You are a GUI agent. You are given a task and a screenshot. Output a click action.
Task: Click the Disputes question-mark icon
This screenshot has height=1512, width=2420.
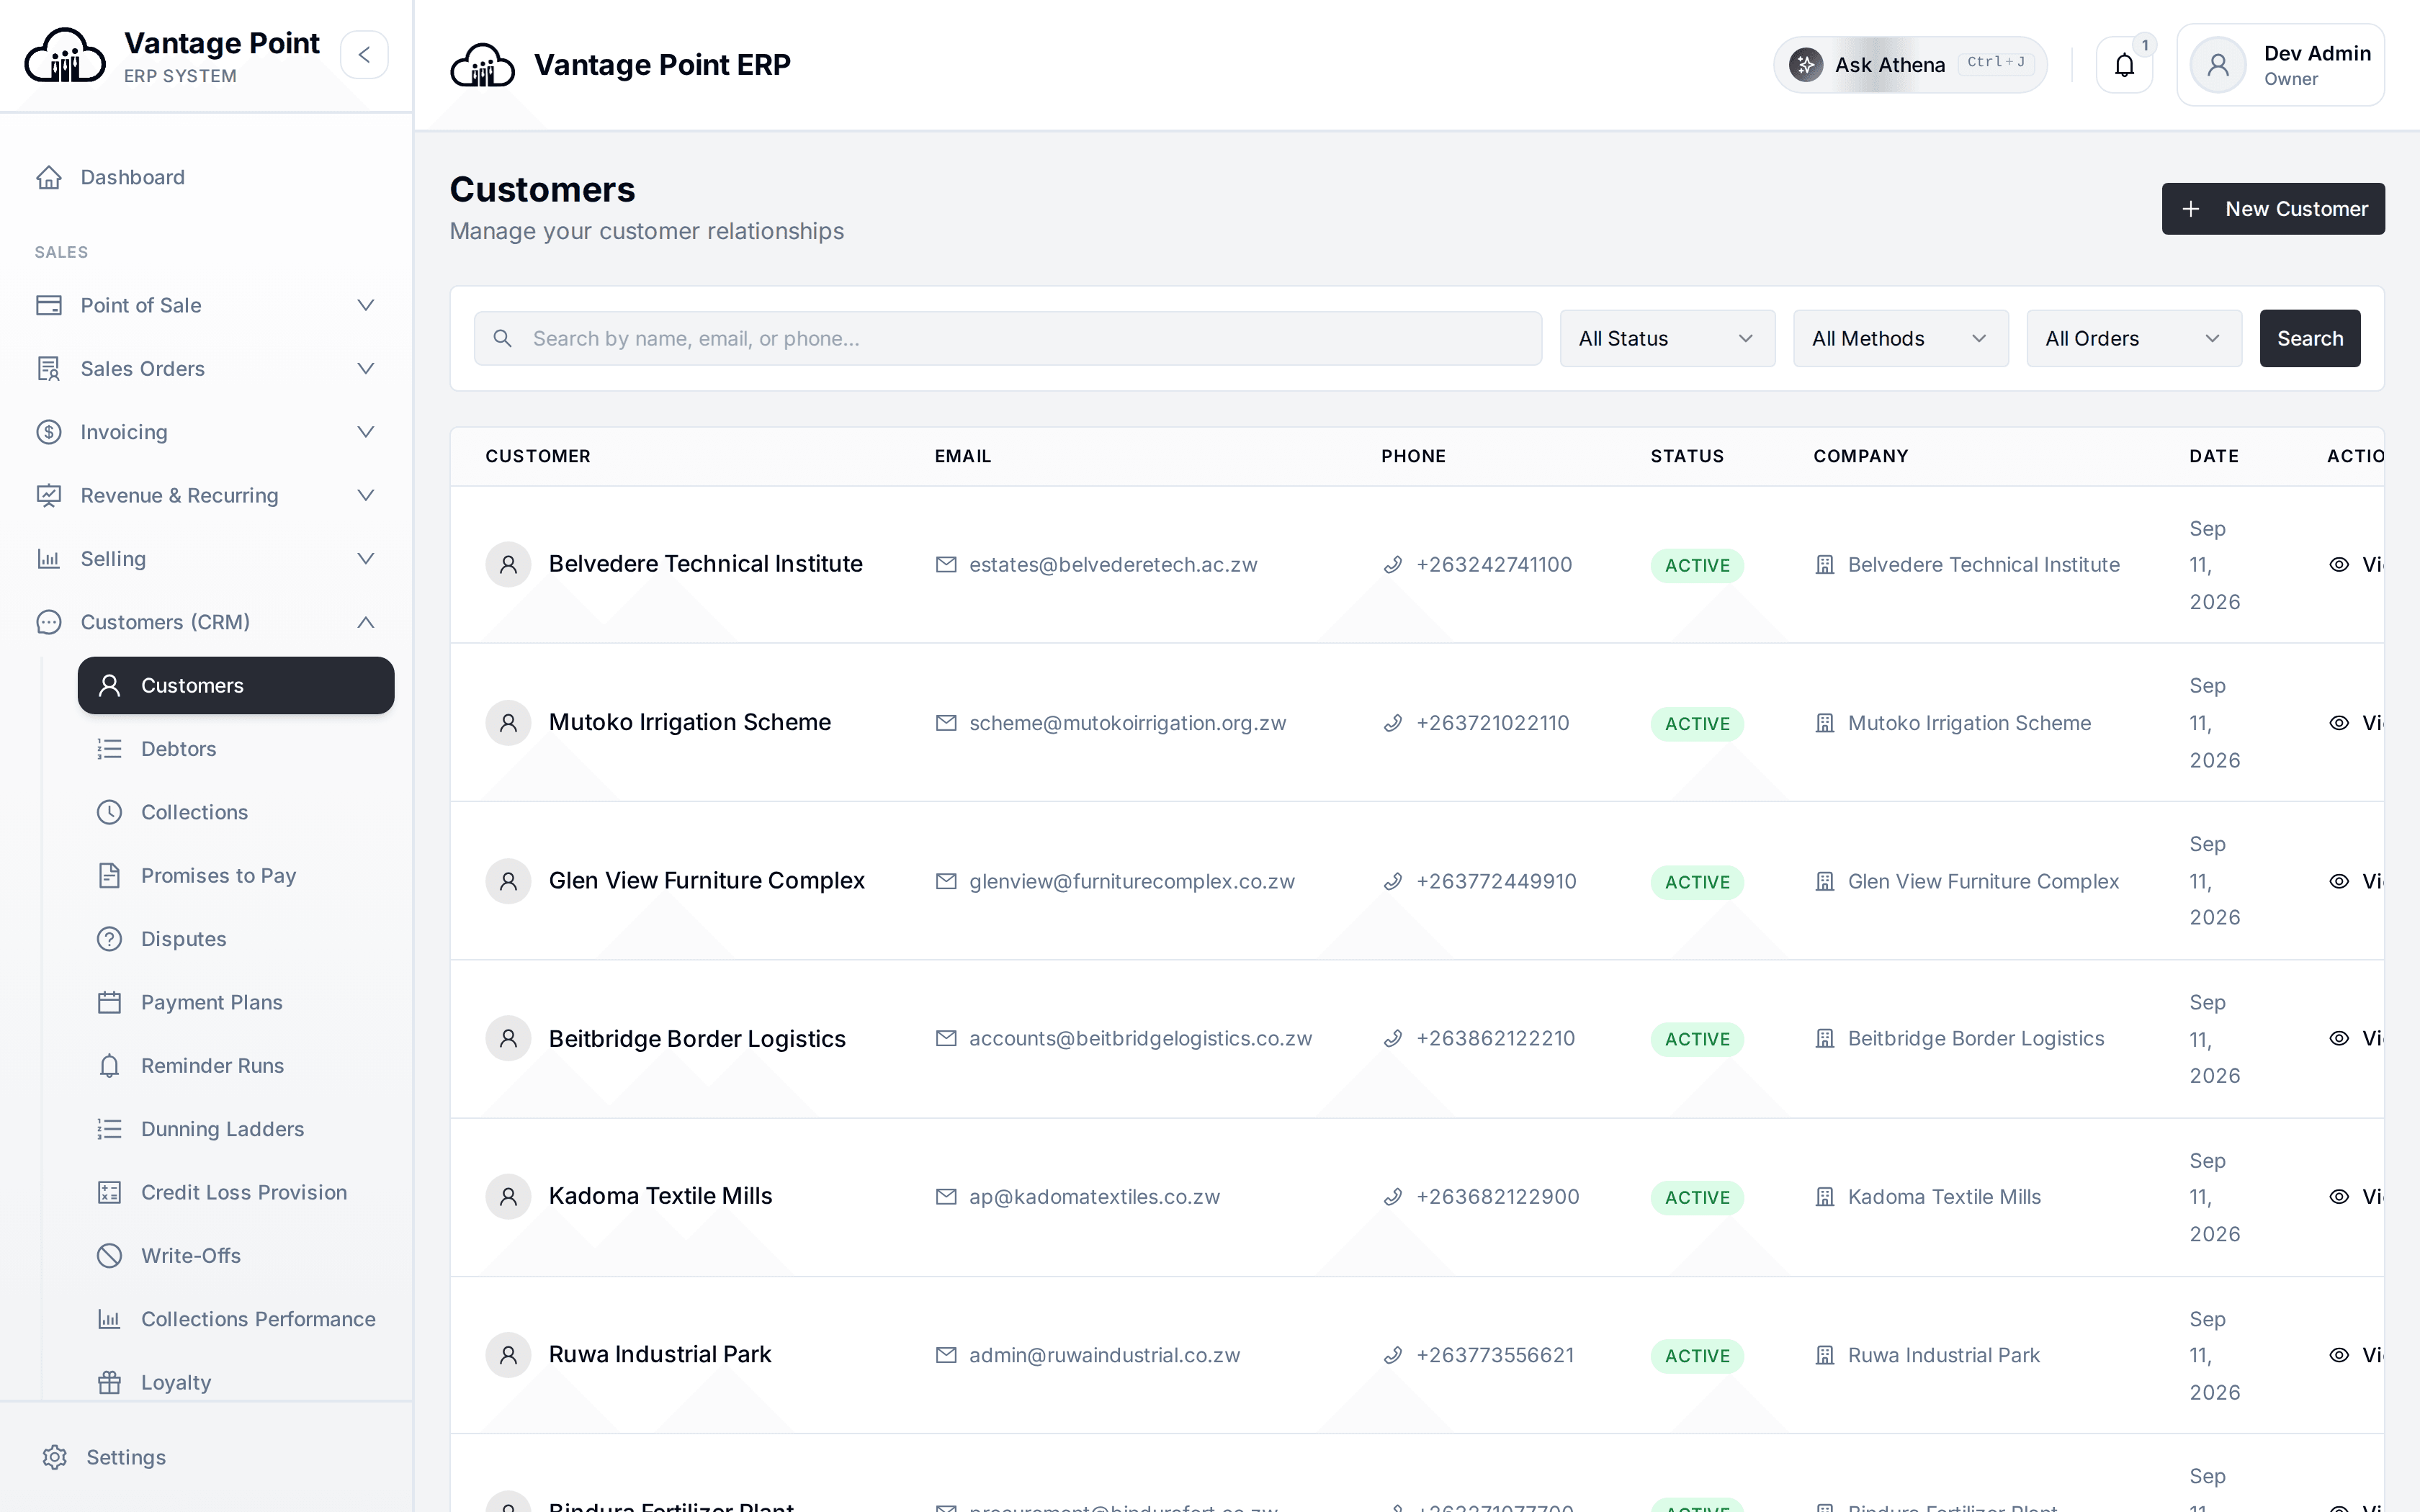(109, 939)
